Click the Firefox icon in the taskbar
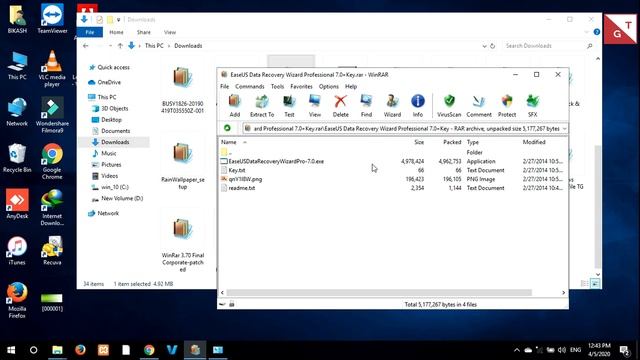This screenshot has width=640, height=360. point(80,350)
